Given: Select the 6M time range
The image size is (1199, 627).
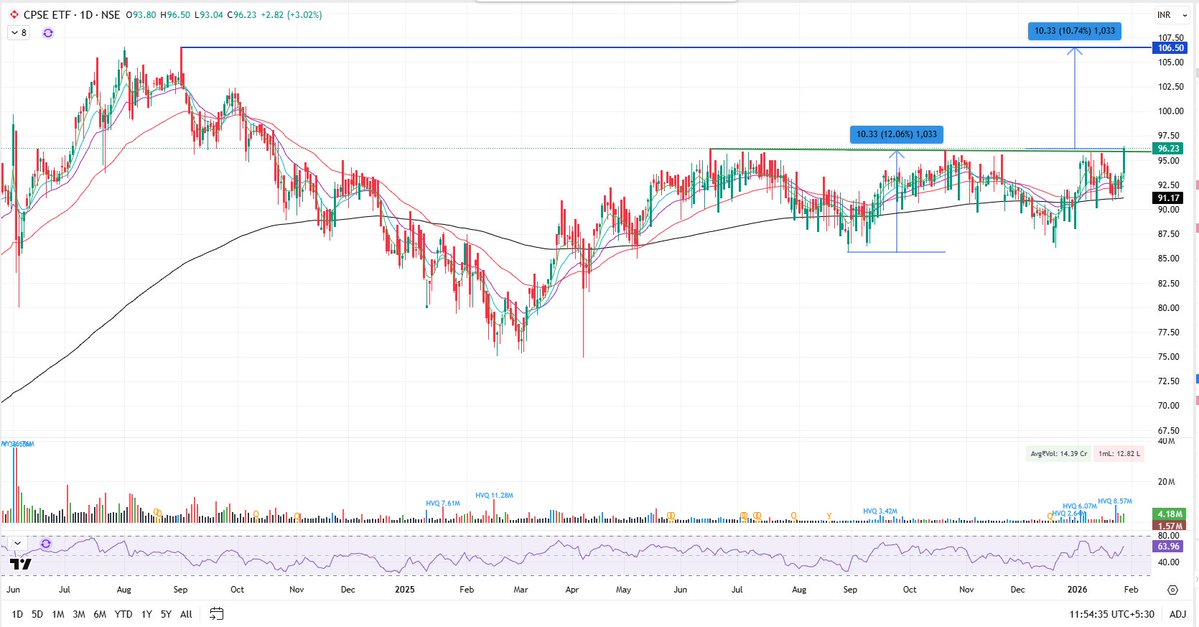Looking at the screenshot, I should click(99, 614).
